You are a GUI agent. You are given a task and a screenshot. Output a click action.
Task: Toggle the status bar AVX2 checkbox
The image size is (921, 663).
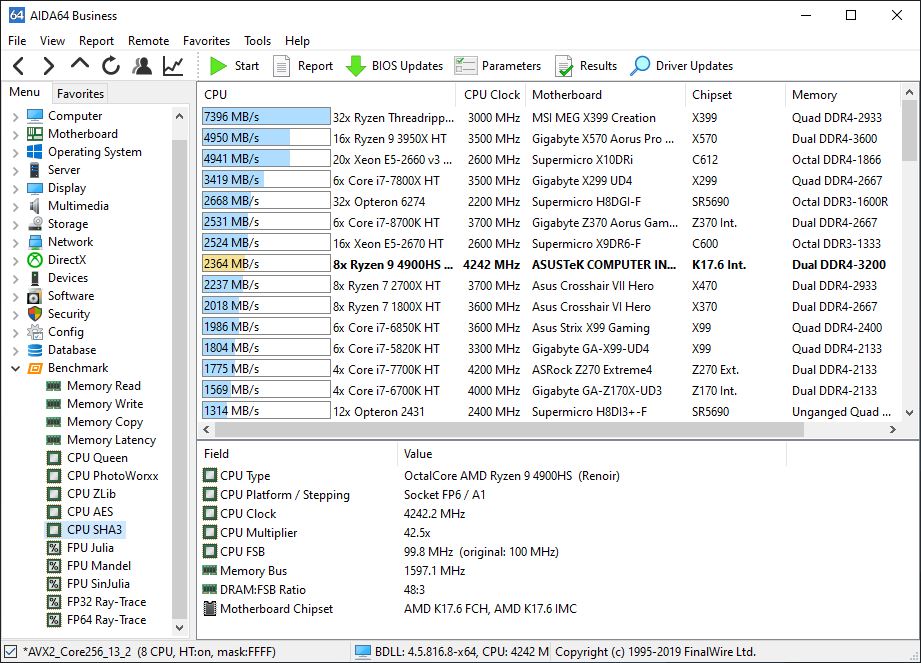coord(10,652)
